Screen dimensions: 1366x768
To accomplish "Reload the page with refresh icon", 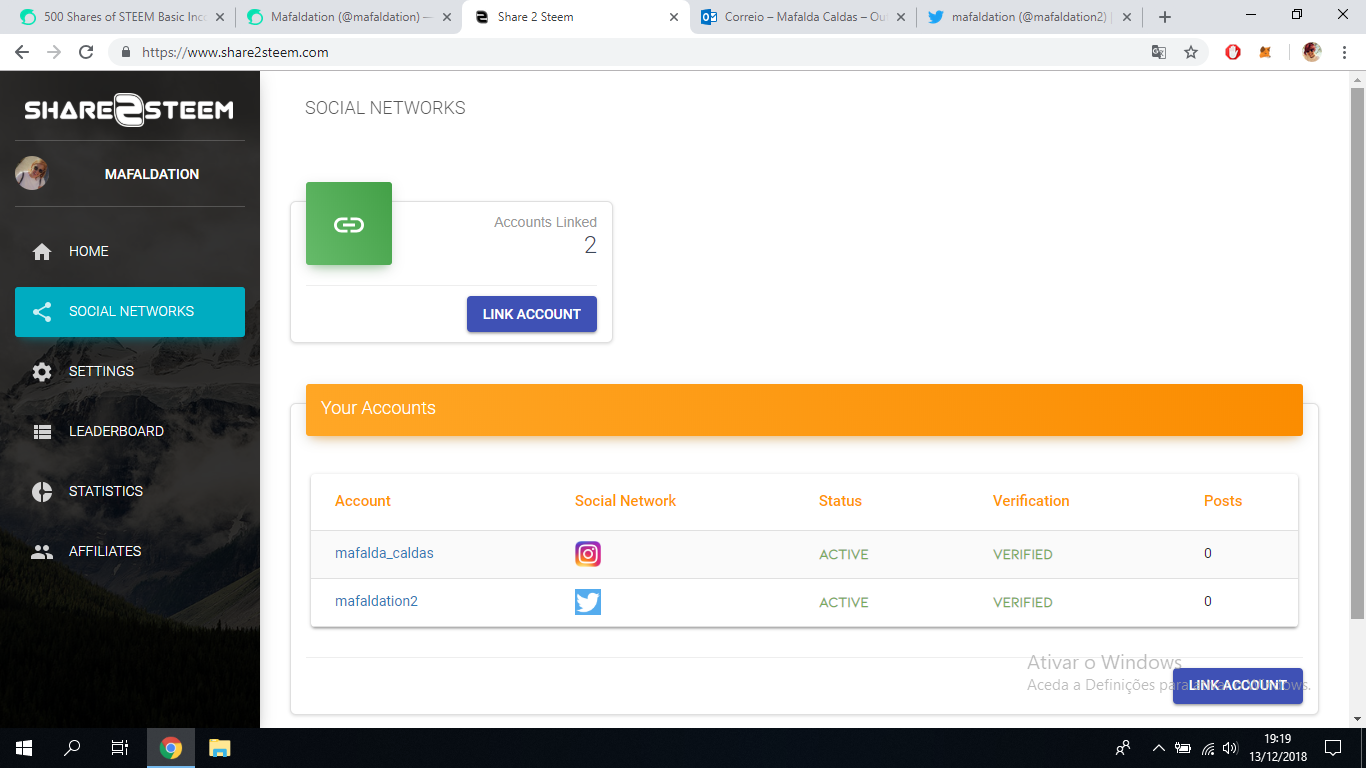I will (86, 52).
